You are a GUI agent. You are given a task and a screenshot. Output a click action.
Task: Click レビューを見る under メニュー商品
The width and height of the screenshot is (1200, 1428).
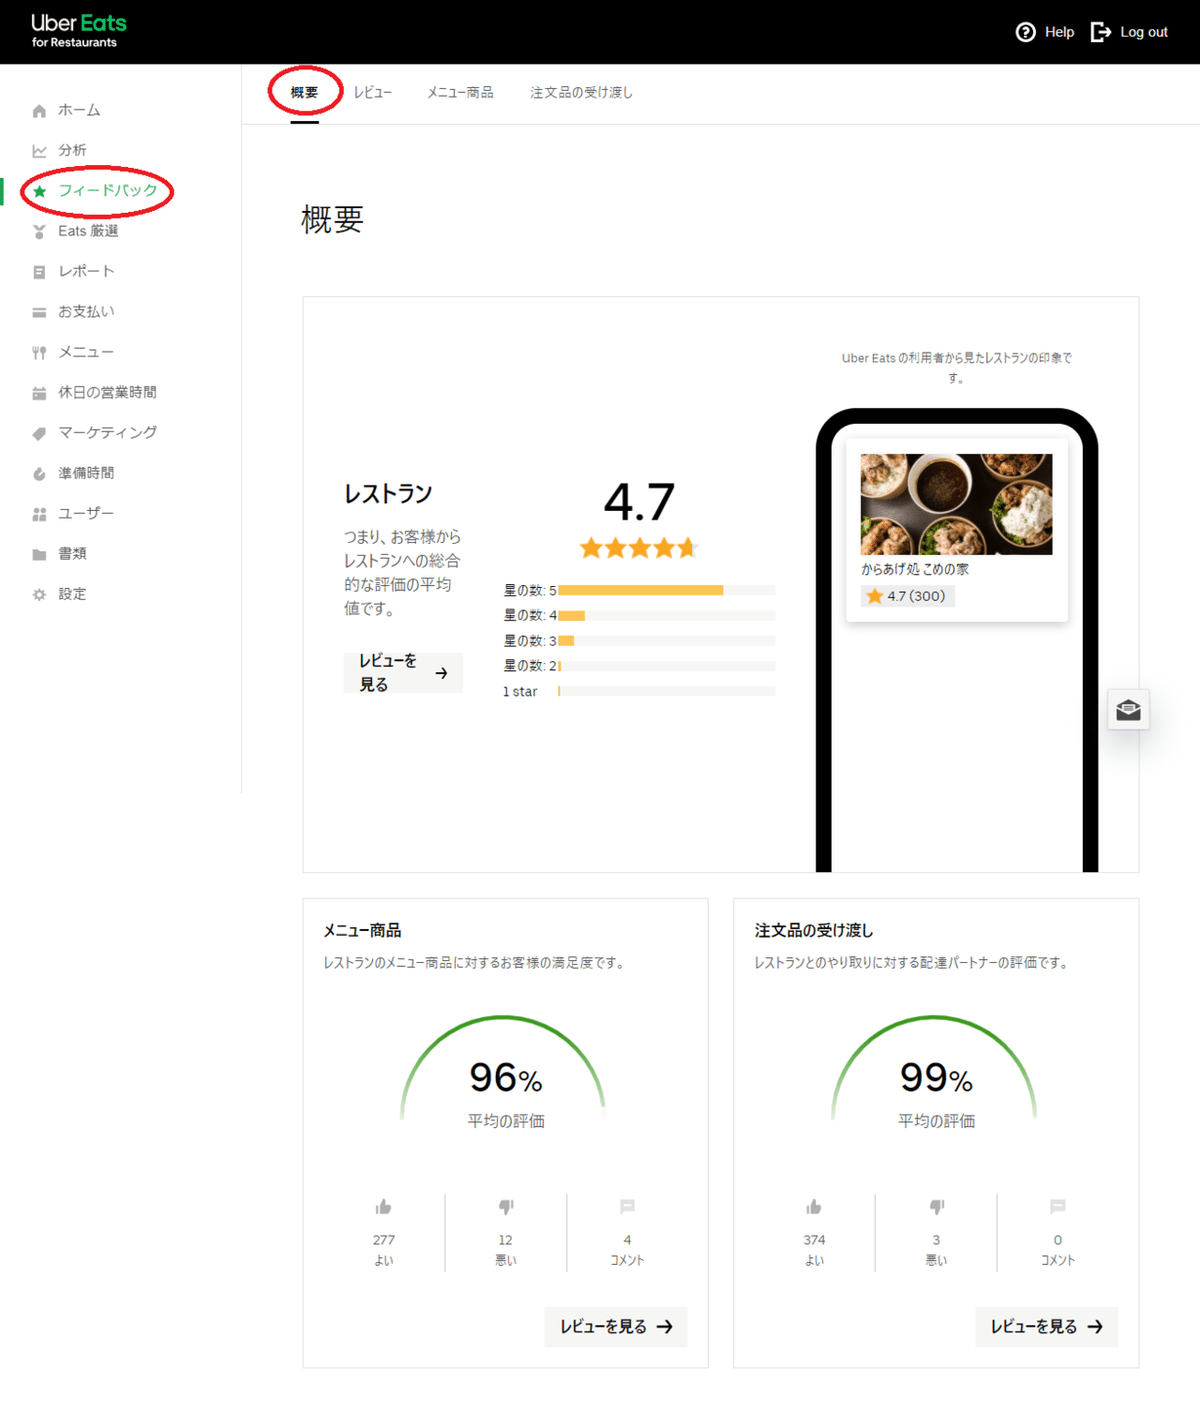[x=615, y=1327]
